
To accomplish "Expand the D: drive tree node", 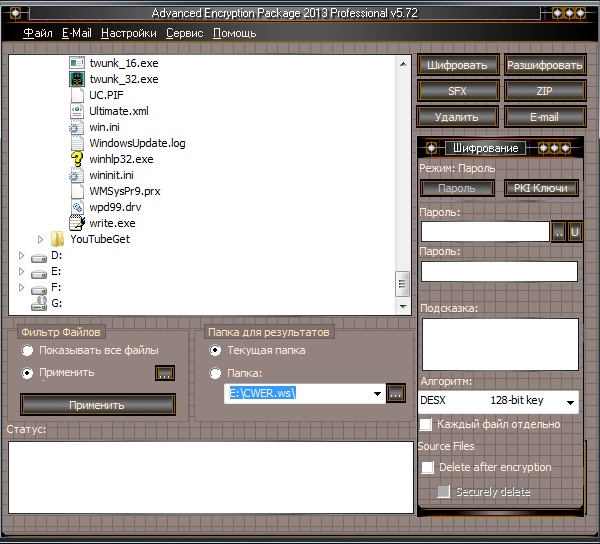I will click(x=21, y=255).
